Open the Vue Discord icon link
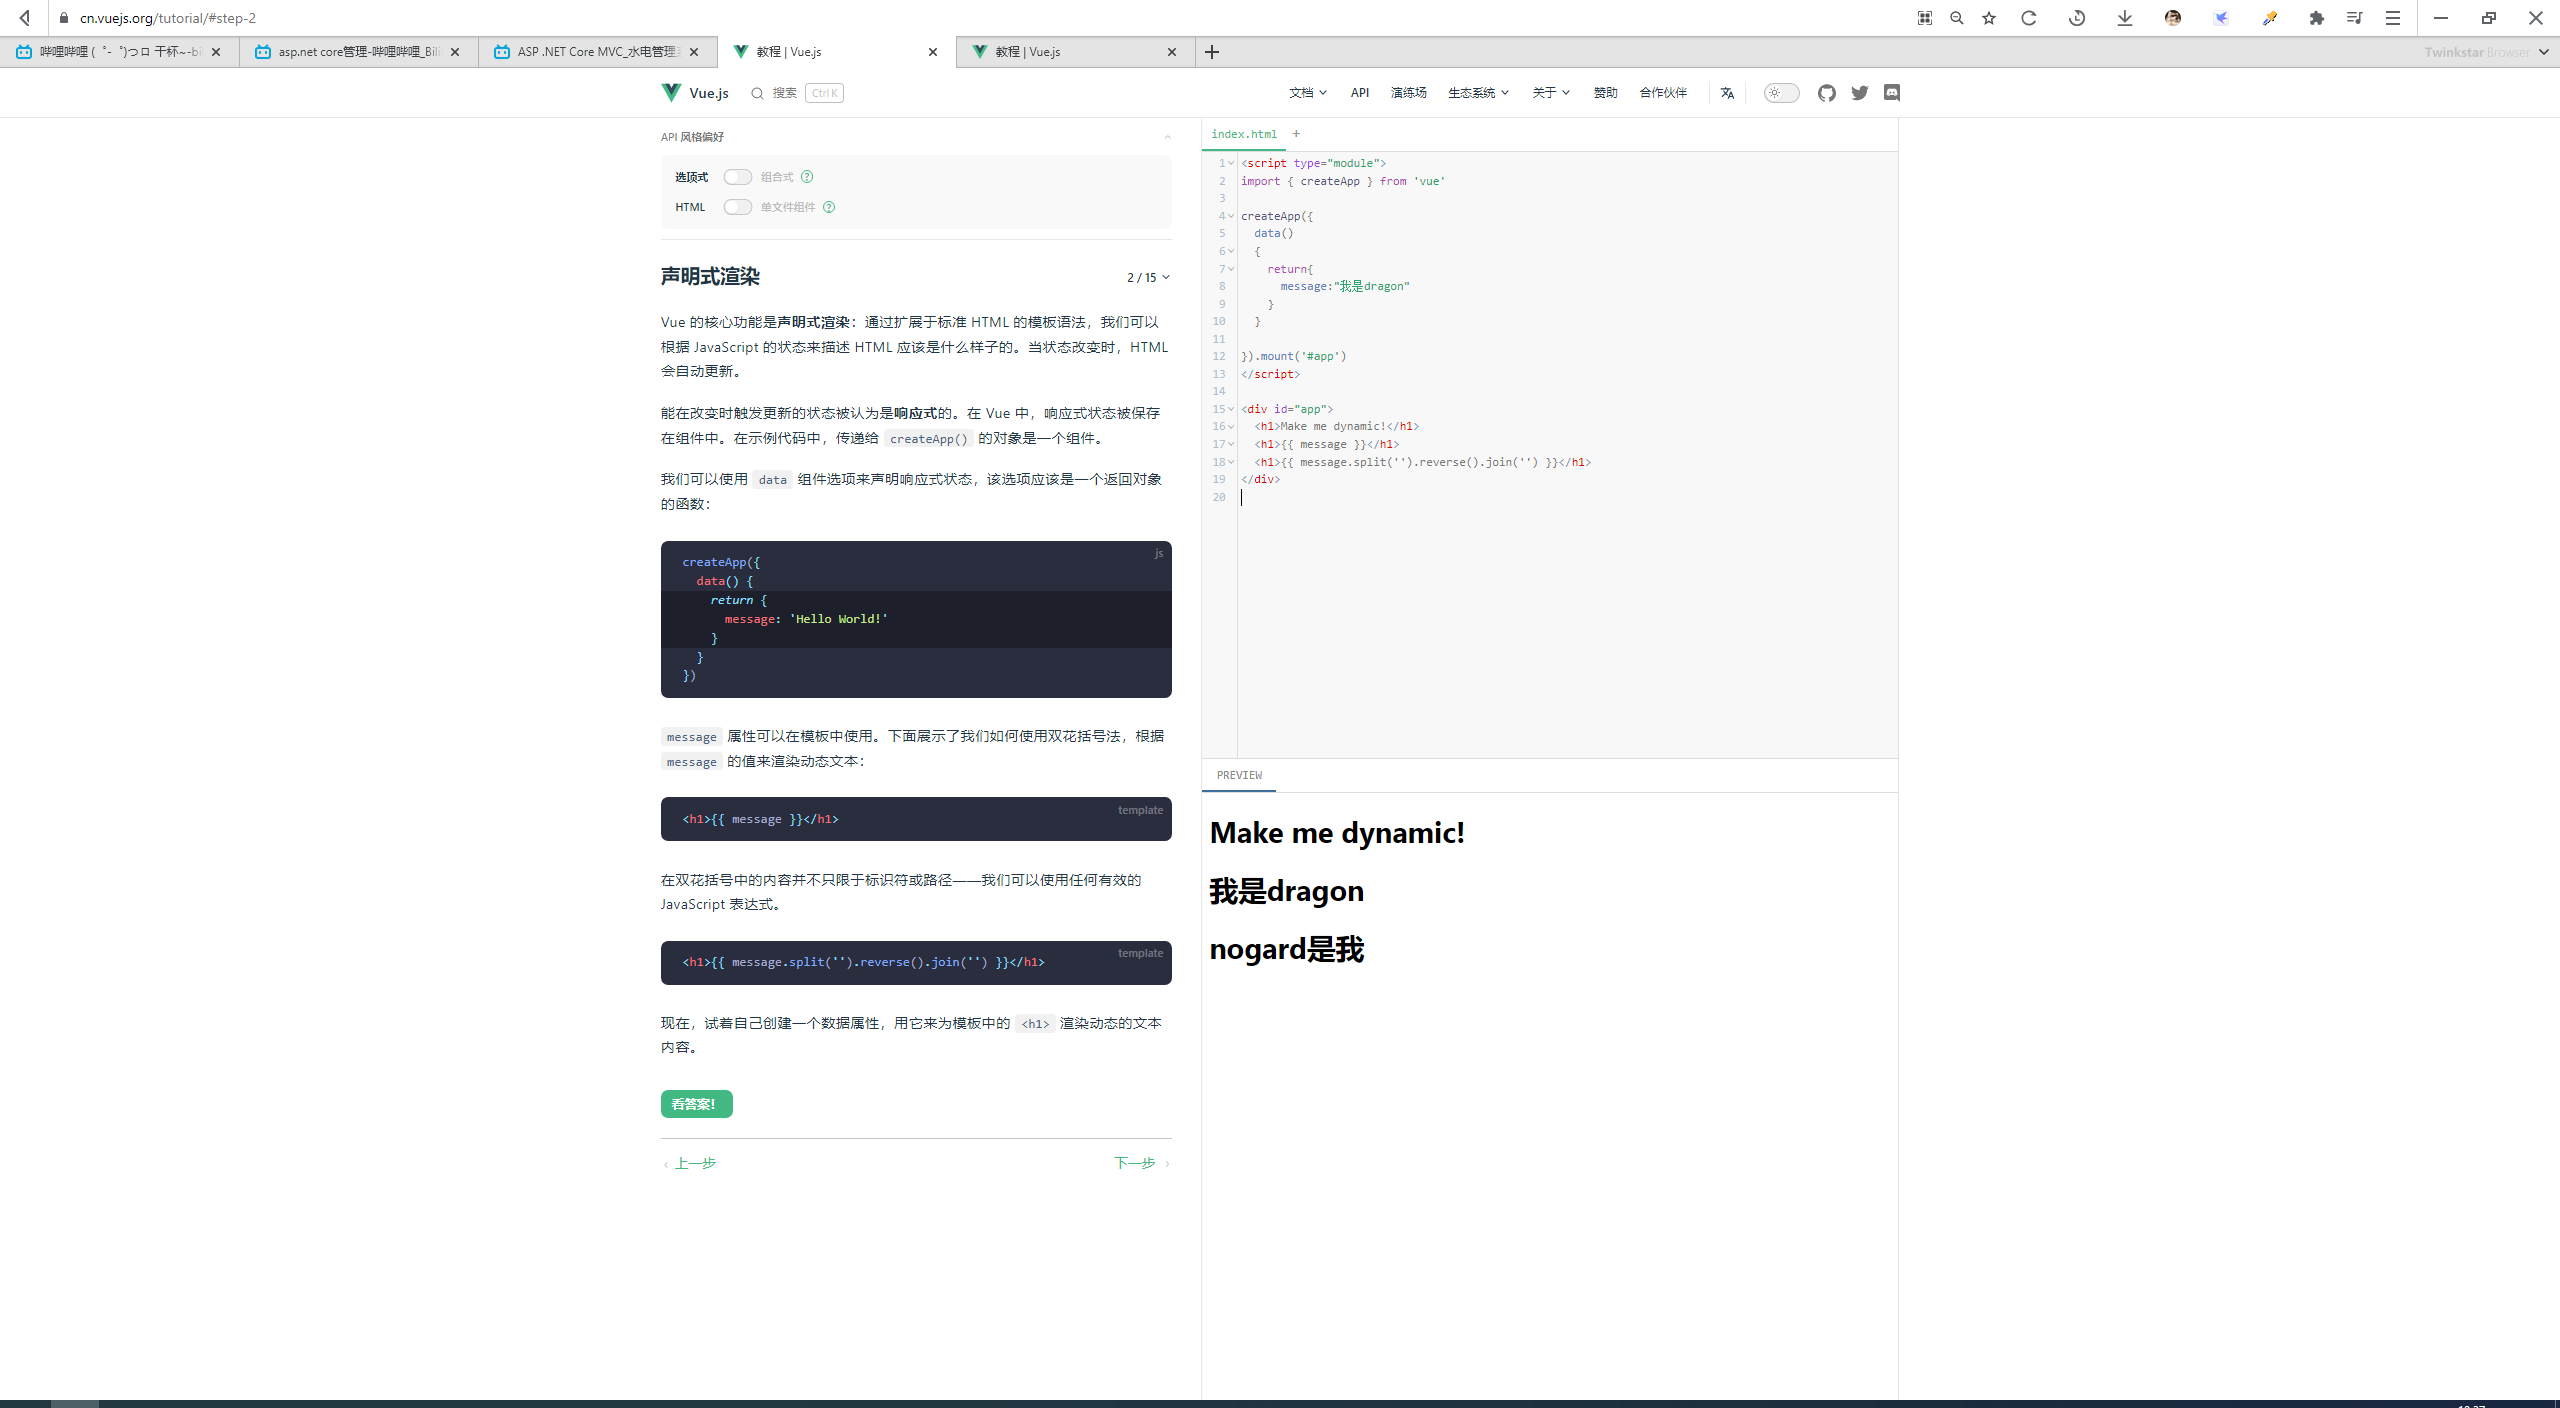The height and width of the screenshot is (1408, 2560). pyautogui.click(x=1892, y=93)
